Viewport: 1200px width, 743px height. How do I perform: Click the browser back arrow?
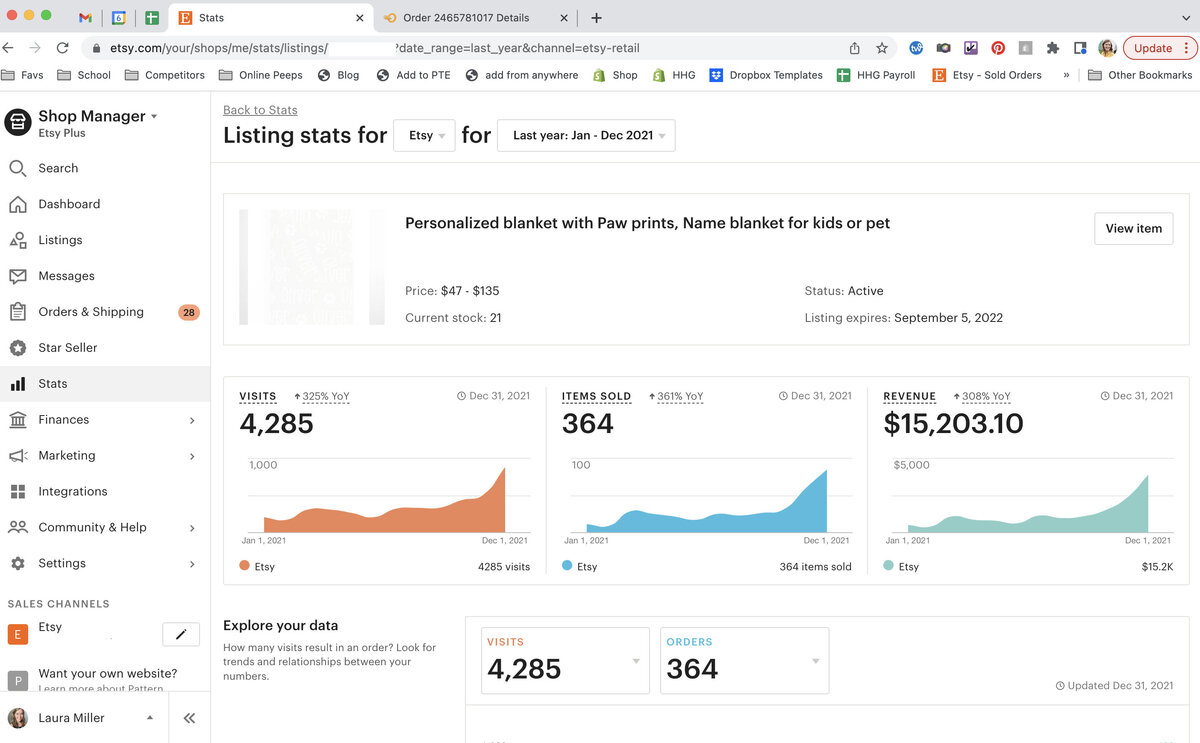[x=9, y=47]
